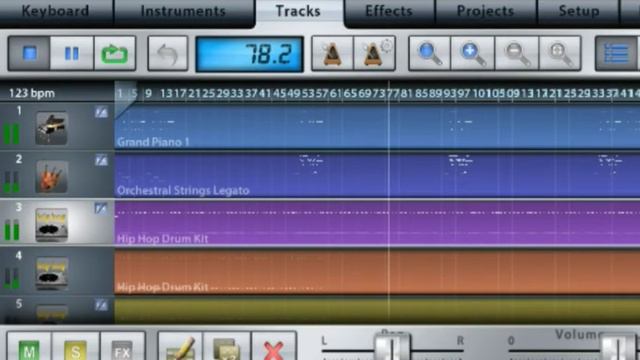Toggle the metronome
This screenshot has width=640, height=360.
point(332,53)
